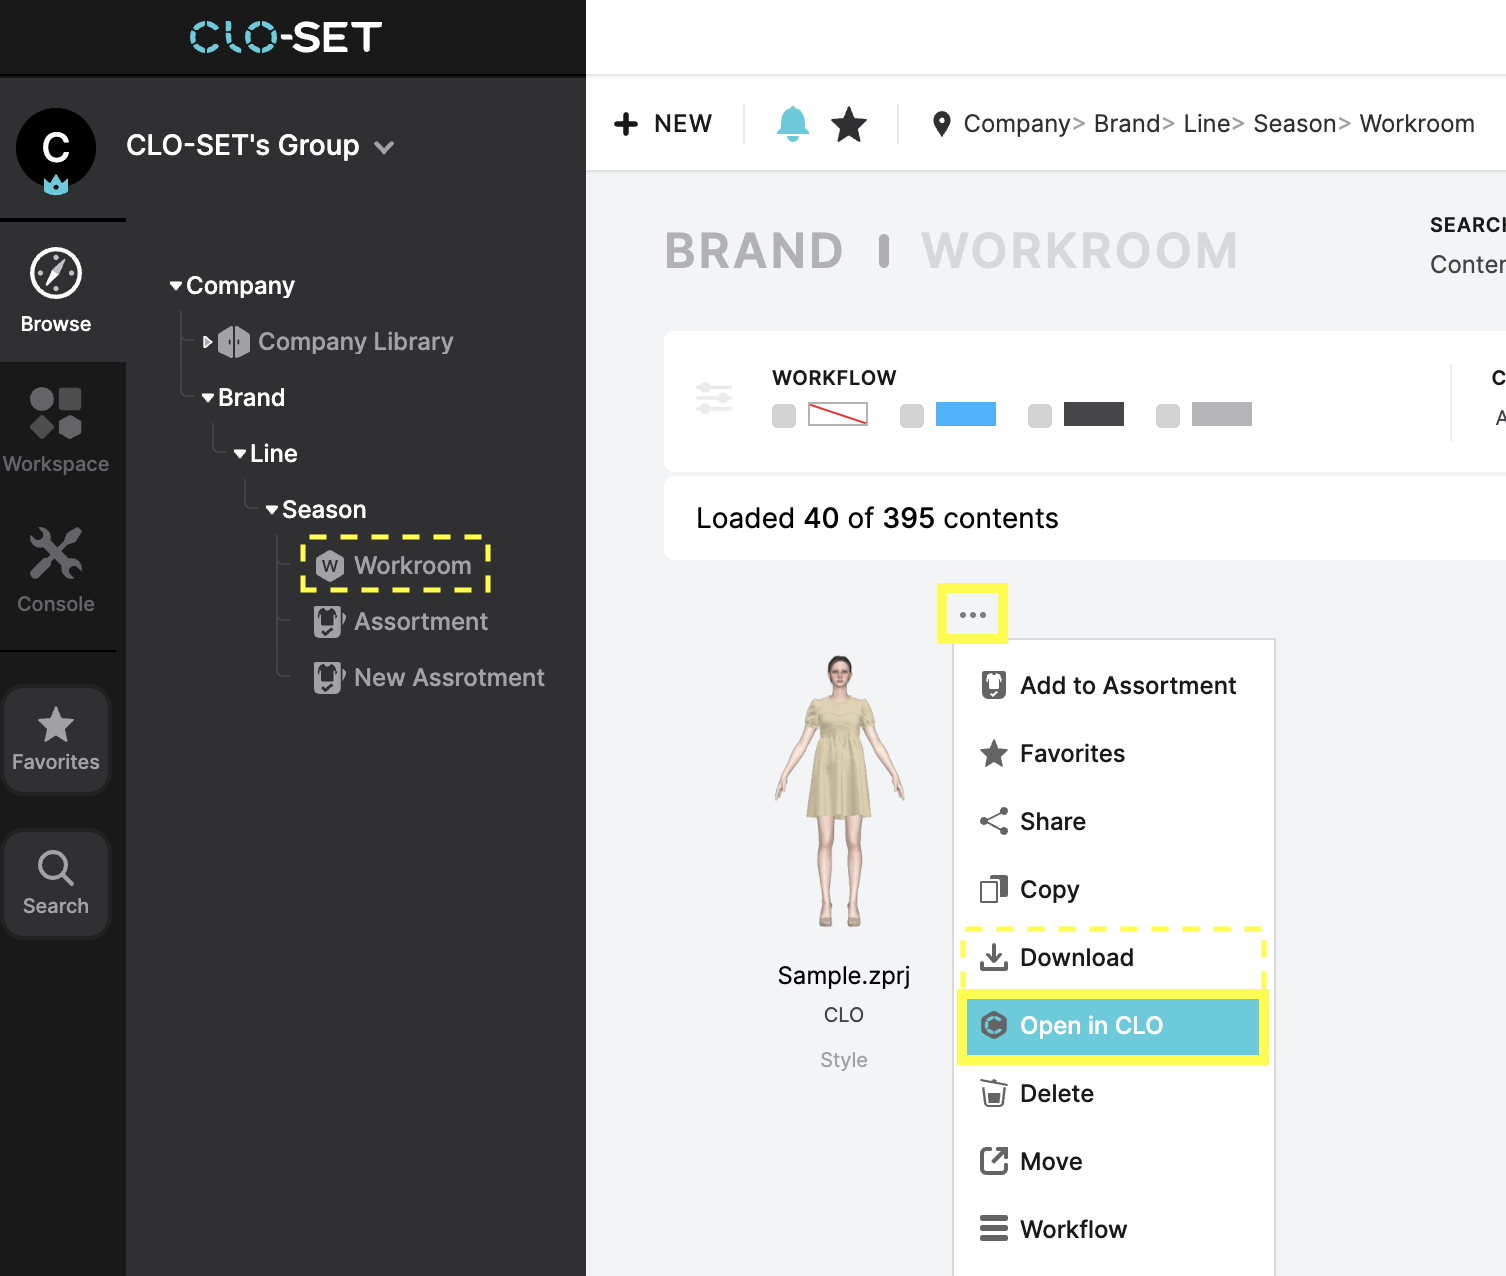
Task: Open the Search magnifier in sidebar
Action: click(x=56, y=868)
